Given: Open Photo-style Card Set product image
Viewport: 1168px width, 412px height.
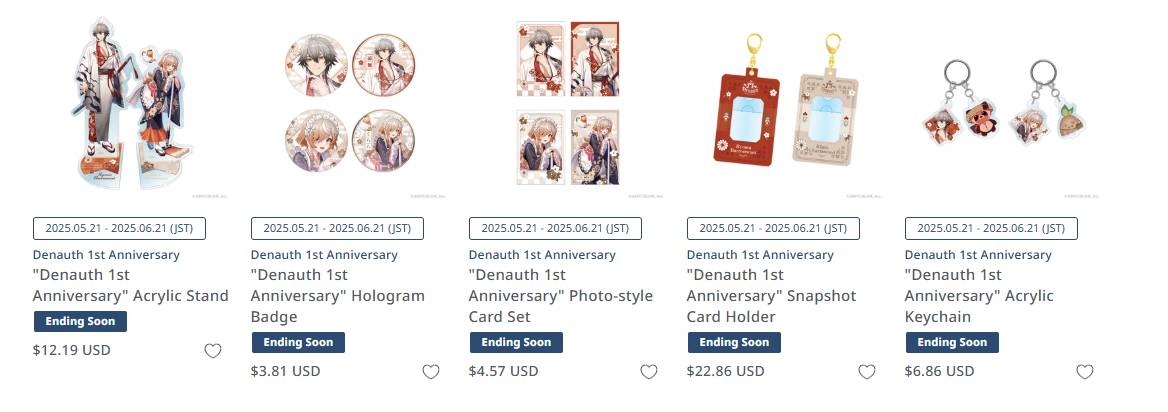Looking at the screenshot, I should click(568, 104).
